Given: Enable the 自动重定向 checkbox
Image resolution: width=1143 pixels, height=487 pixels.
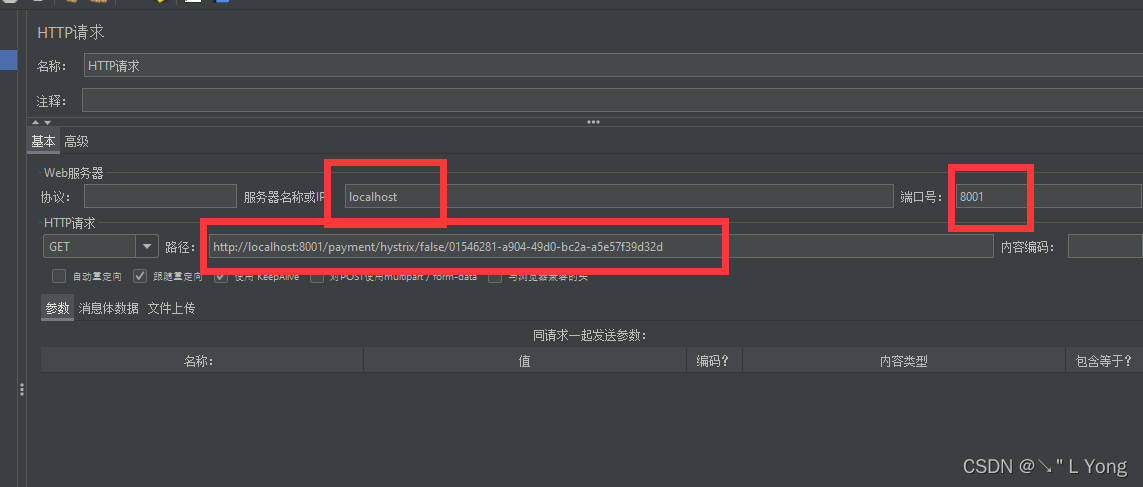Looking at the screenshot, I should click(59, 276).
